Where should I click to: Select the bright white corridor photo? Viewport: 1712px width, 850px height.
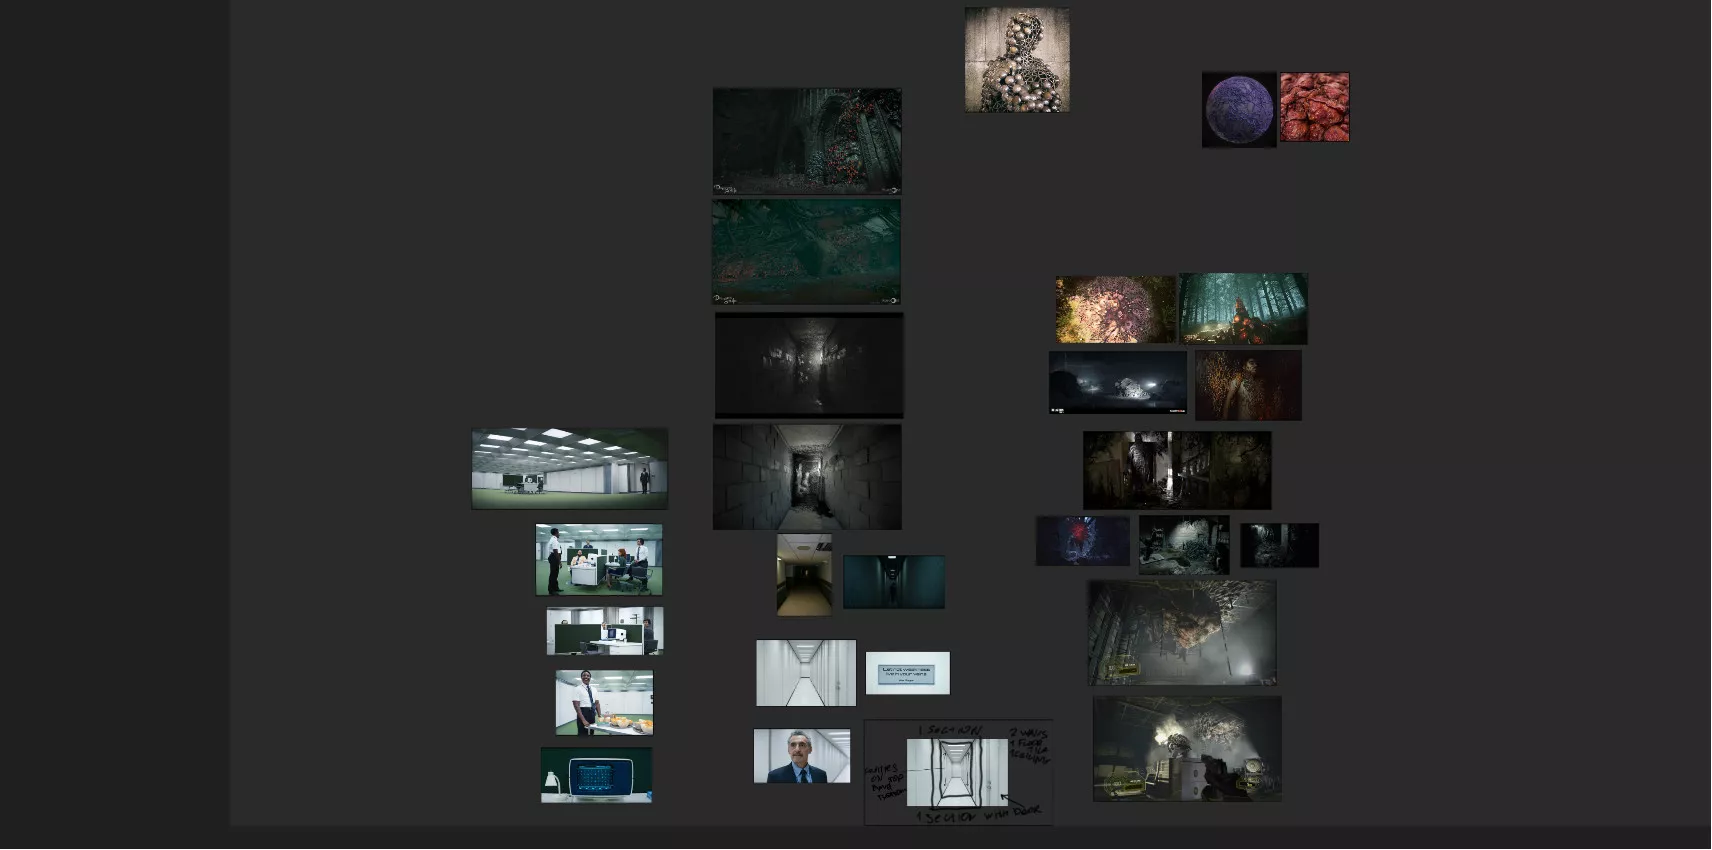point(805,673)
